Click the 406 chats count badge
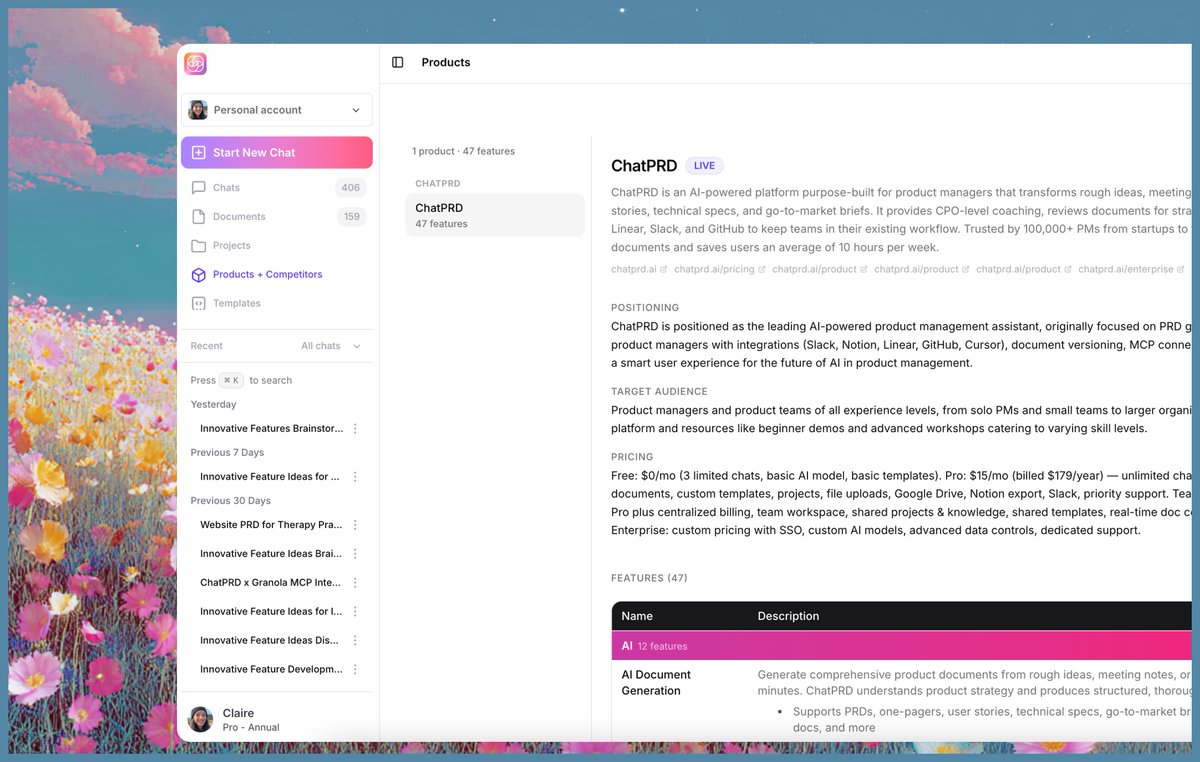The width and height of the screenshot is (1200, 762). click(x=351, y=188)
